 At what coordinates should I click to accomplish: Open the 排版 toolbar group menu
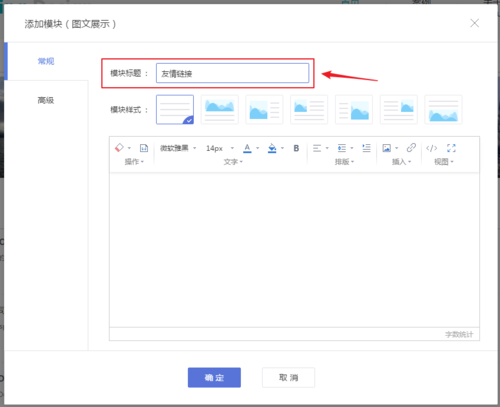tap(344, 162)
